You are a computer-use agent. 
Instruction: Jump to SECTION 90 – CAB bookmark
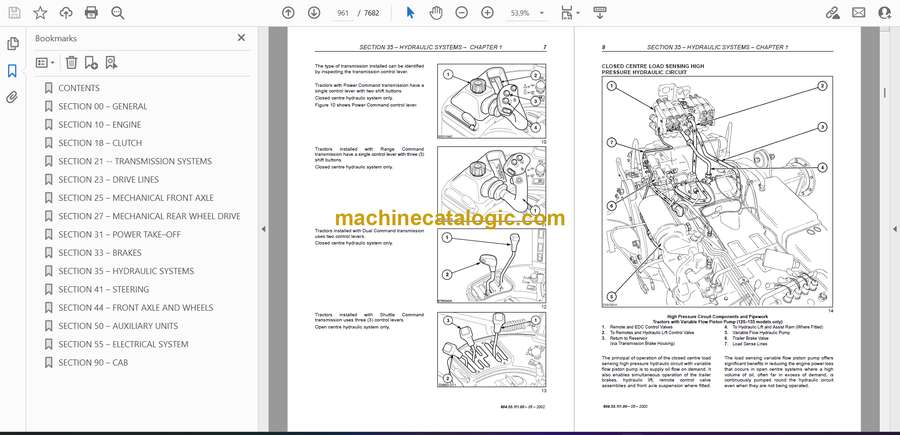[x=93, y=363]
